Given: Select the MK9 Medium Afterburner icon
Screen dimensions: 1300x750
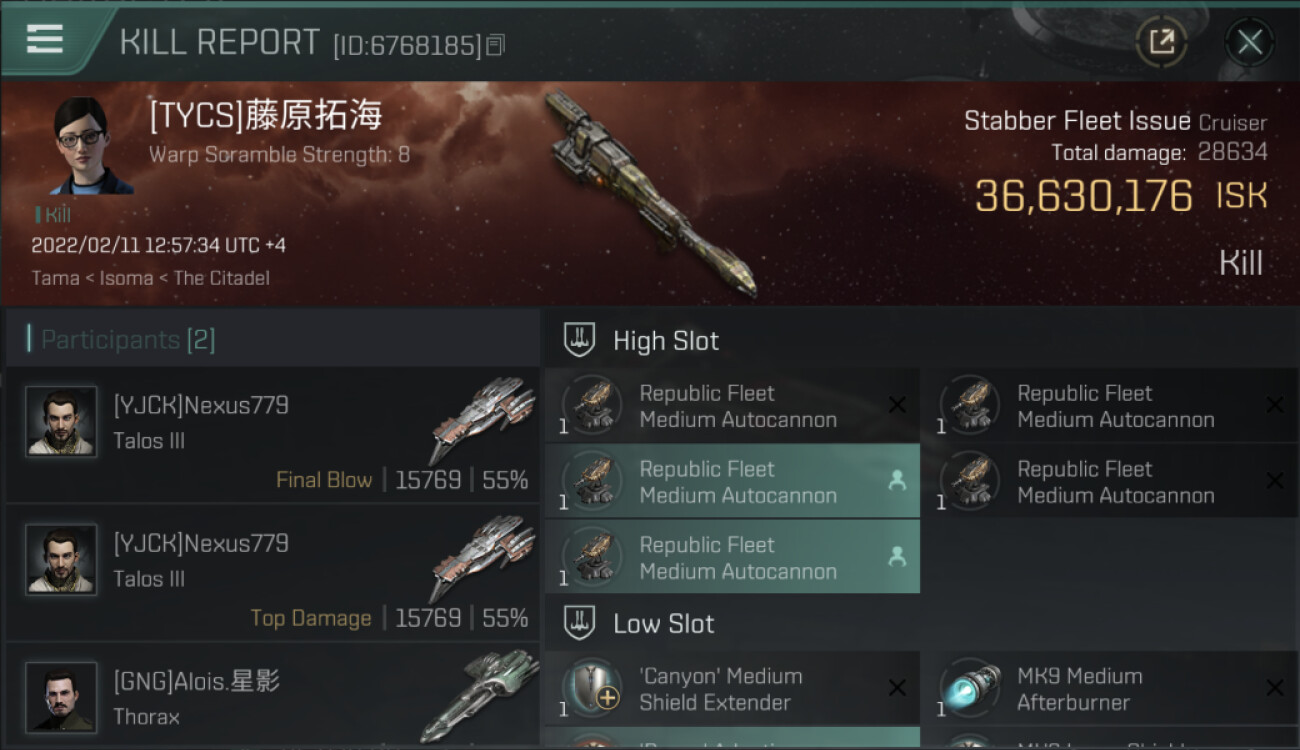Looking at the screenshot, I should click(970, 689).
